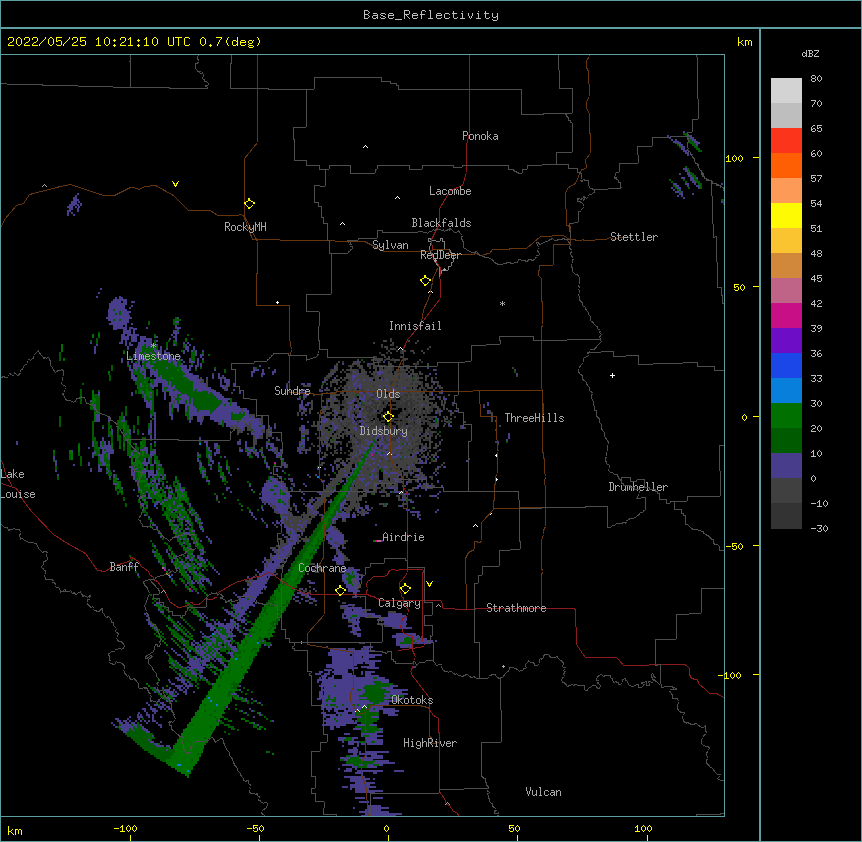862x842 pixels.
Task: Click the Olds town label
Action: tap(388, 394)
